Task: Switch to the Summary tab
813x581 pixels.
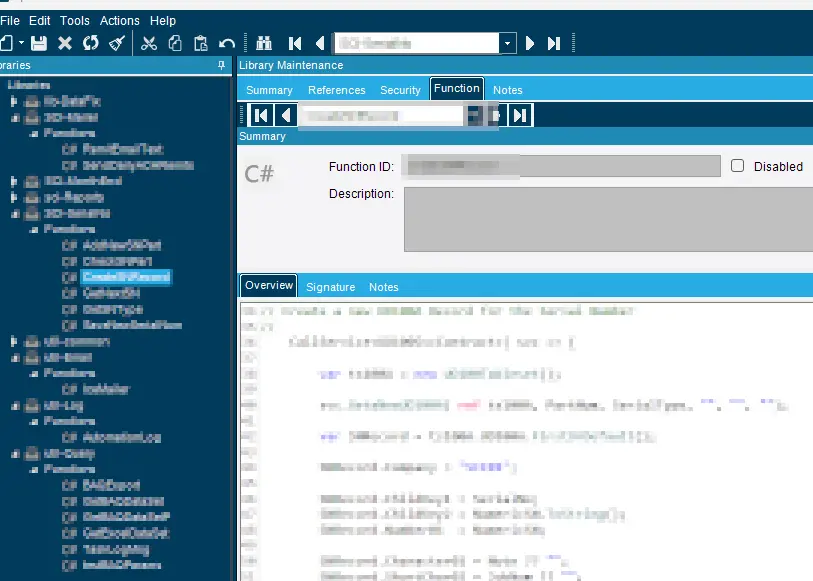Action: pyautogui.click(x=269, y=90)
